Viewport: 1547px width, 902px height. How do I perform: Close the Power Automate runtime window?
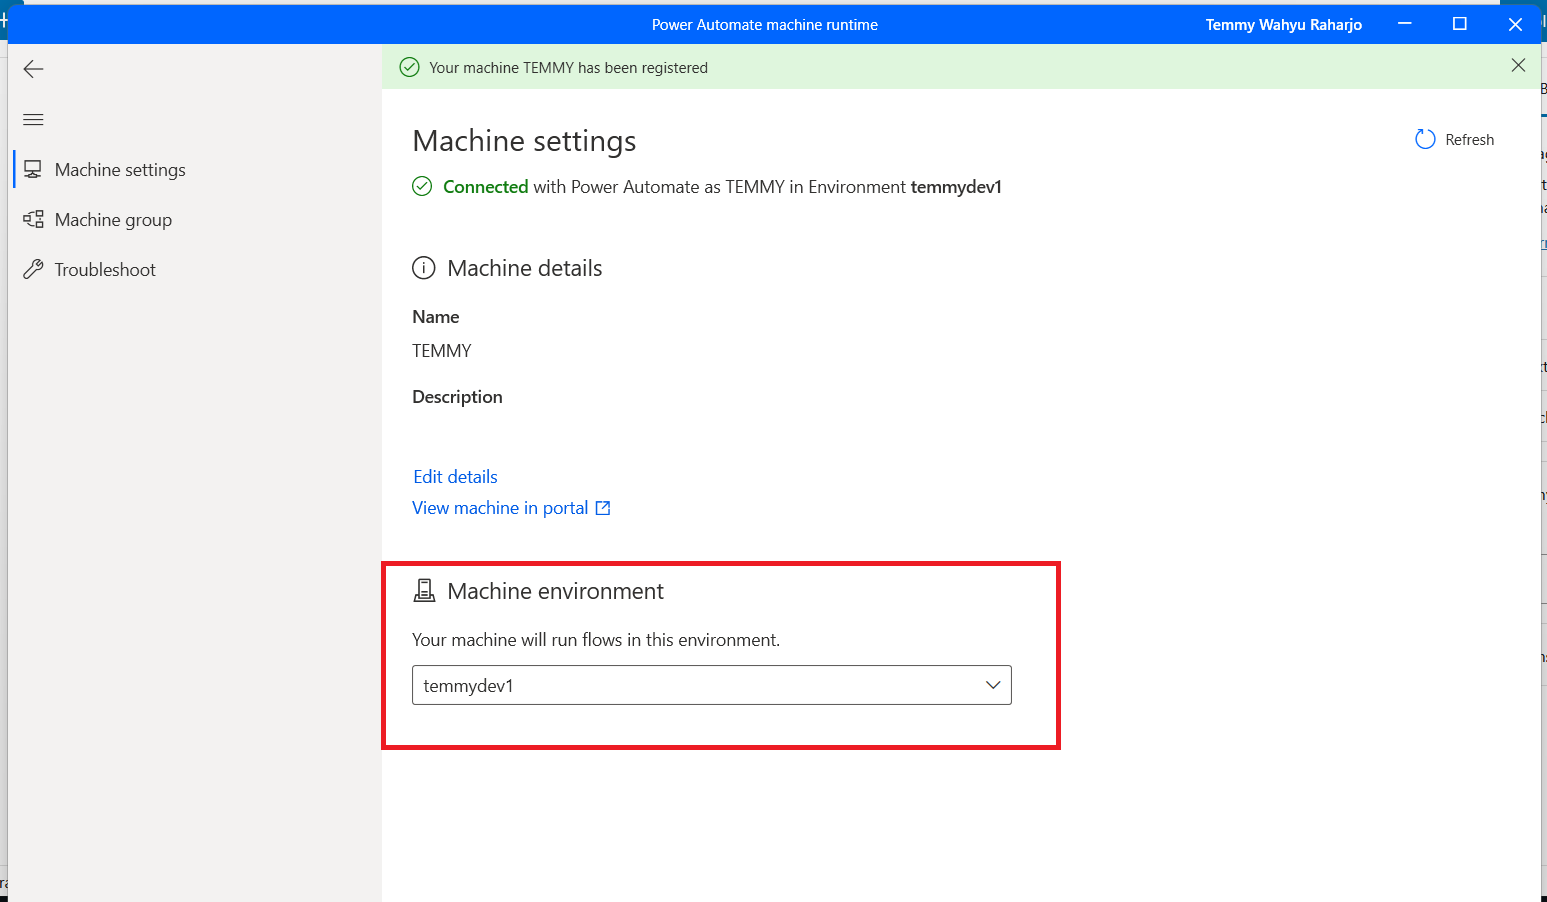pos(1515,24)
